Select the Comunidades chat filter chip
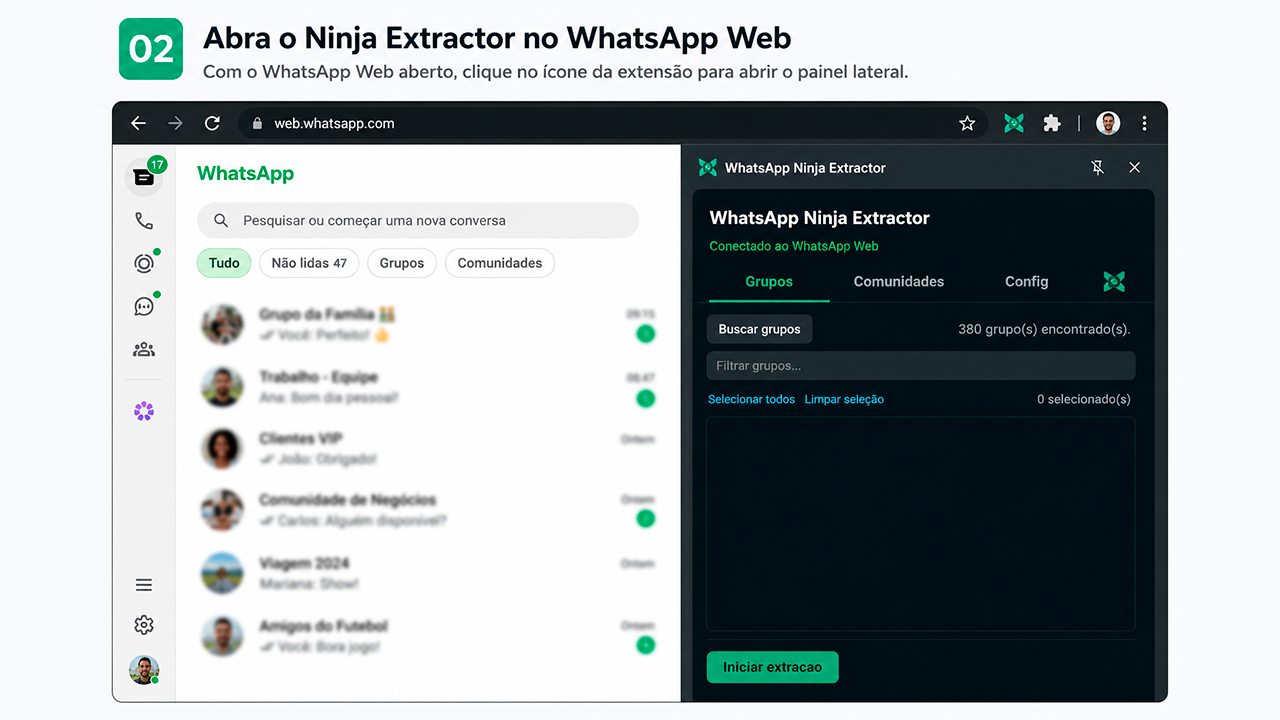This screenshot has height=720, width=1280. click(x=500, y=263)
